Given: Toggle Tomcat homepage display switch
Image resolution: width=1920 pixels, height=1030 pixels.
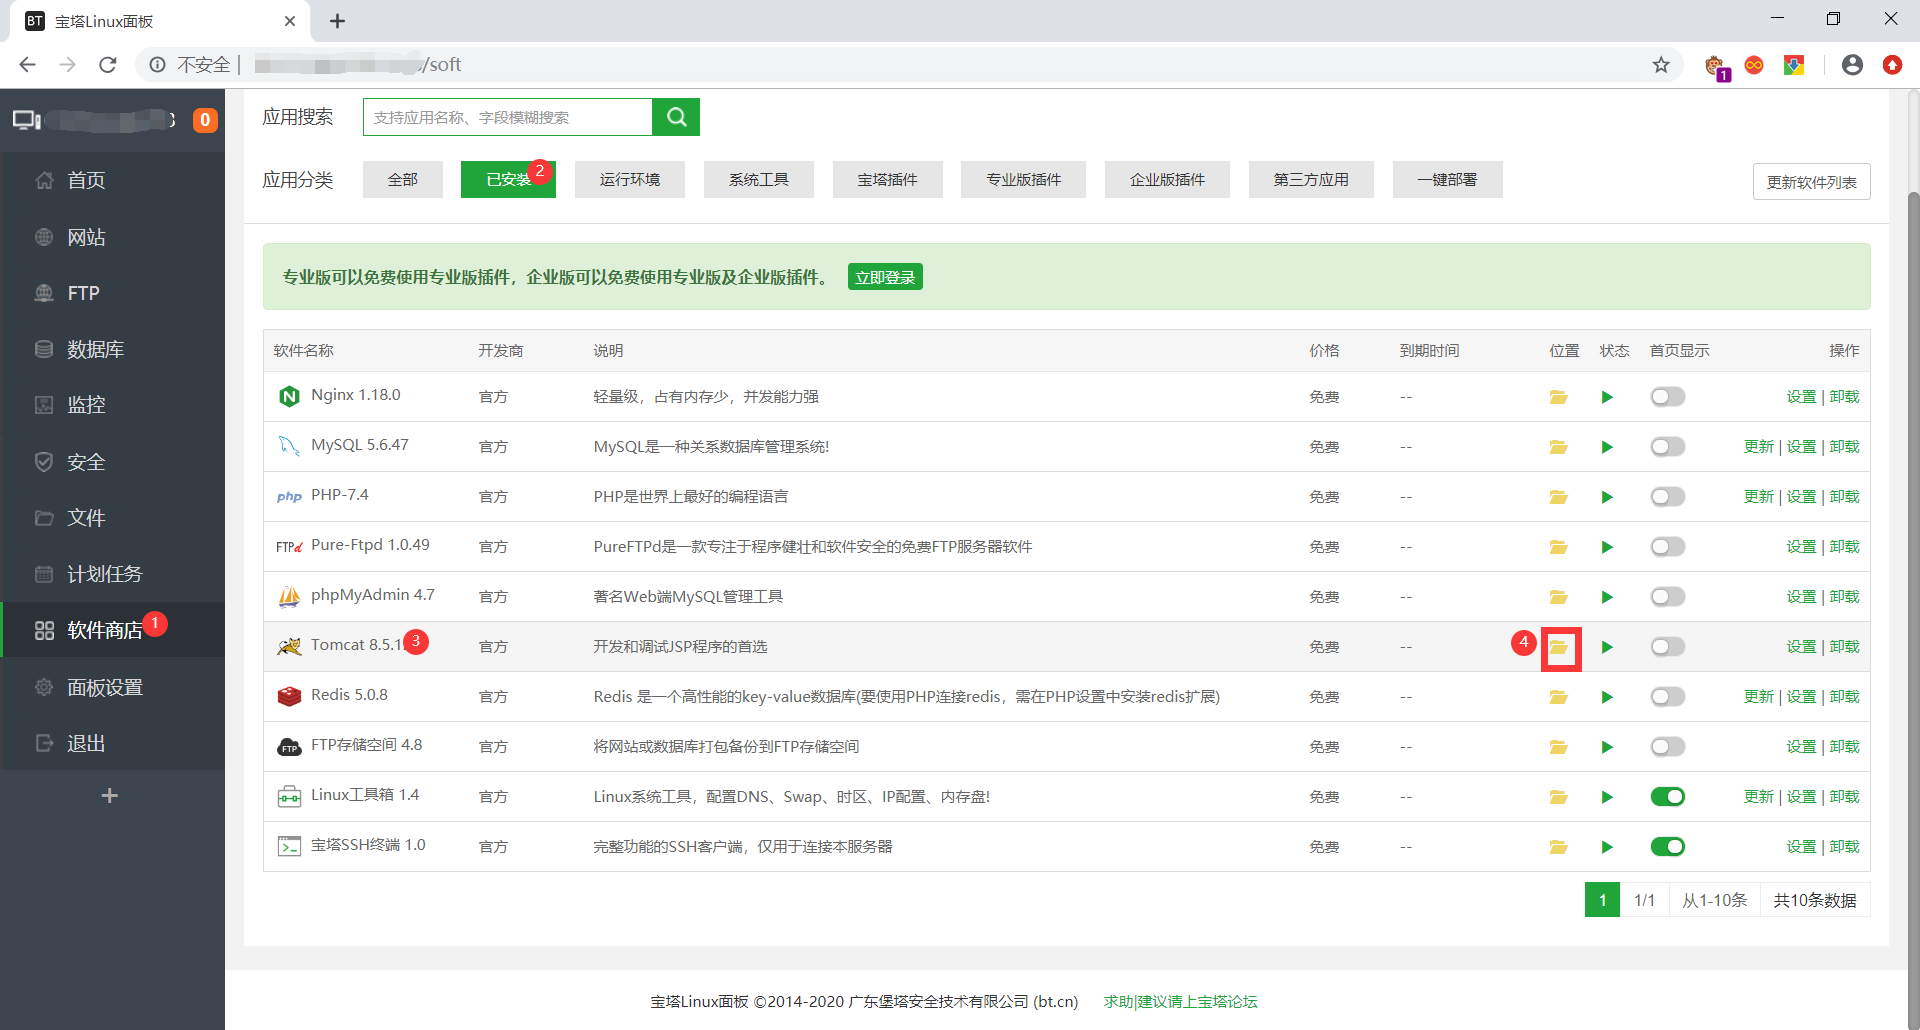Looking at the screenshot, I should click(1667, 647).
